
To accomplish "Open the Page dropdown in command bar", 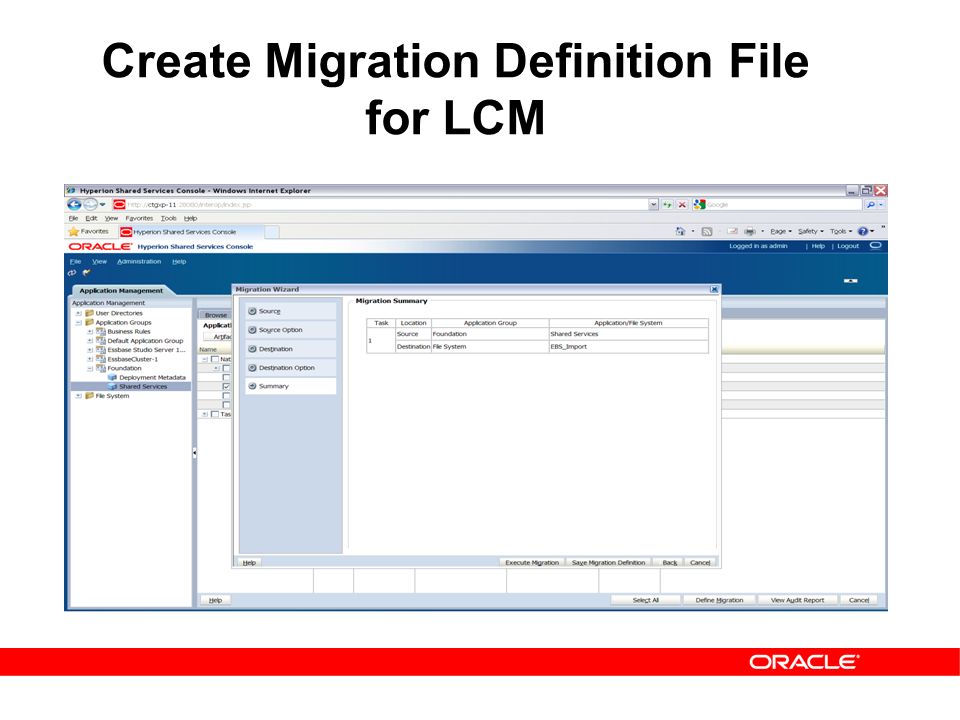I will pyautogui.click(x=781, y=231).
